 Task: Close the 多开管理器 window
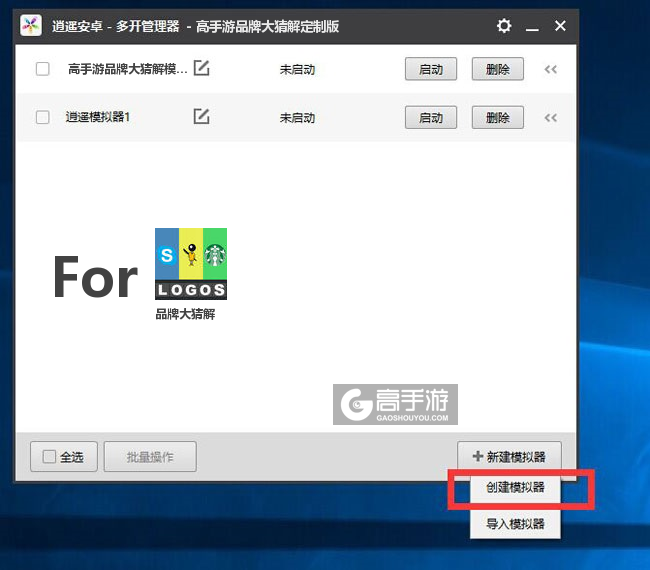click(560, 26)
